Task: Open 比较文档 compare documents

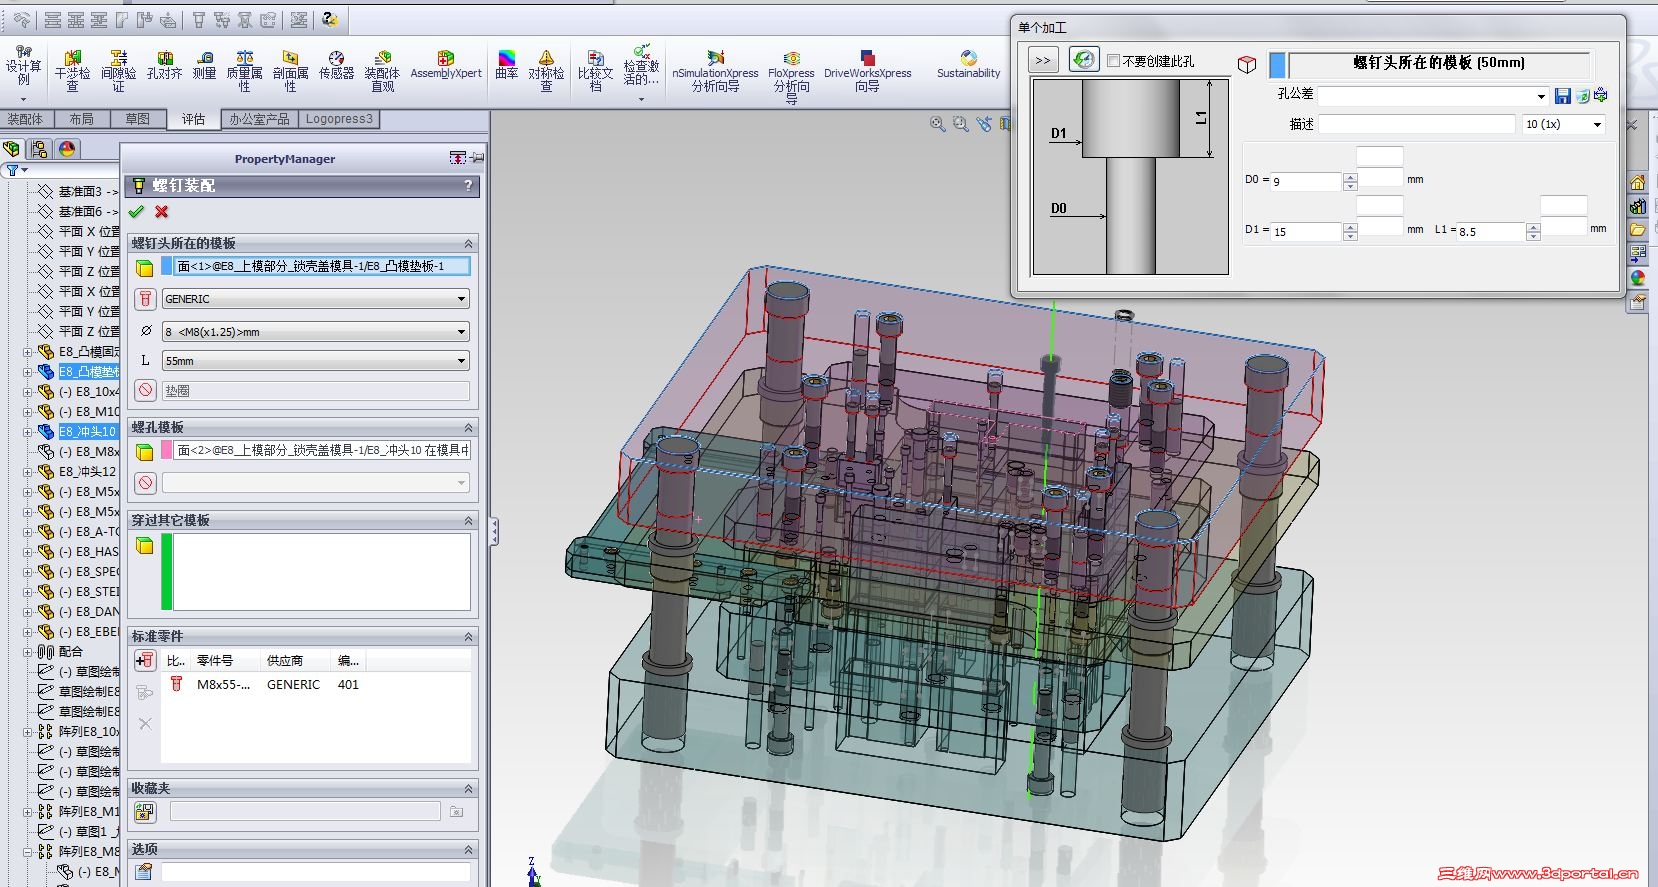Action: [x=595, y=71]
